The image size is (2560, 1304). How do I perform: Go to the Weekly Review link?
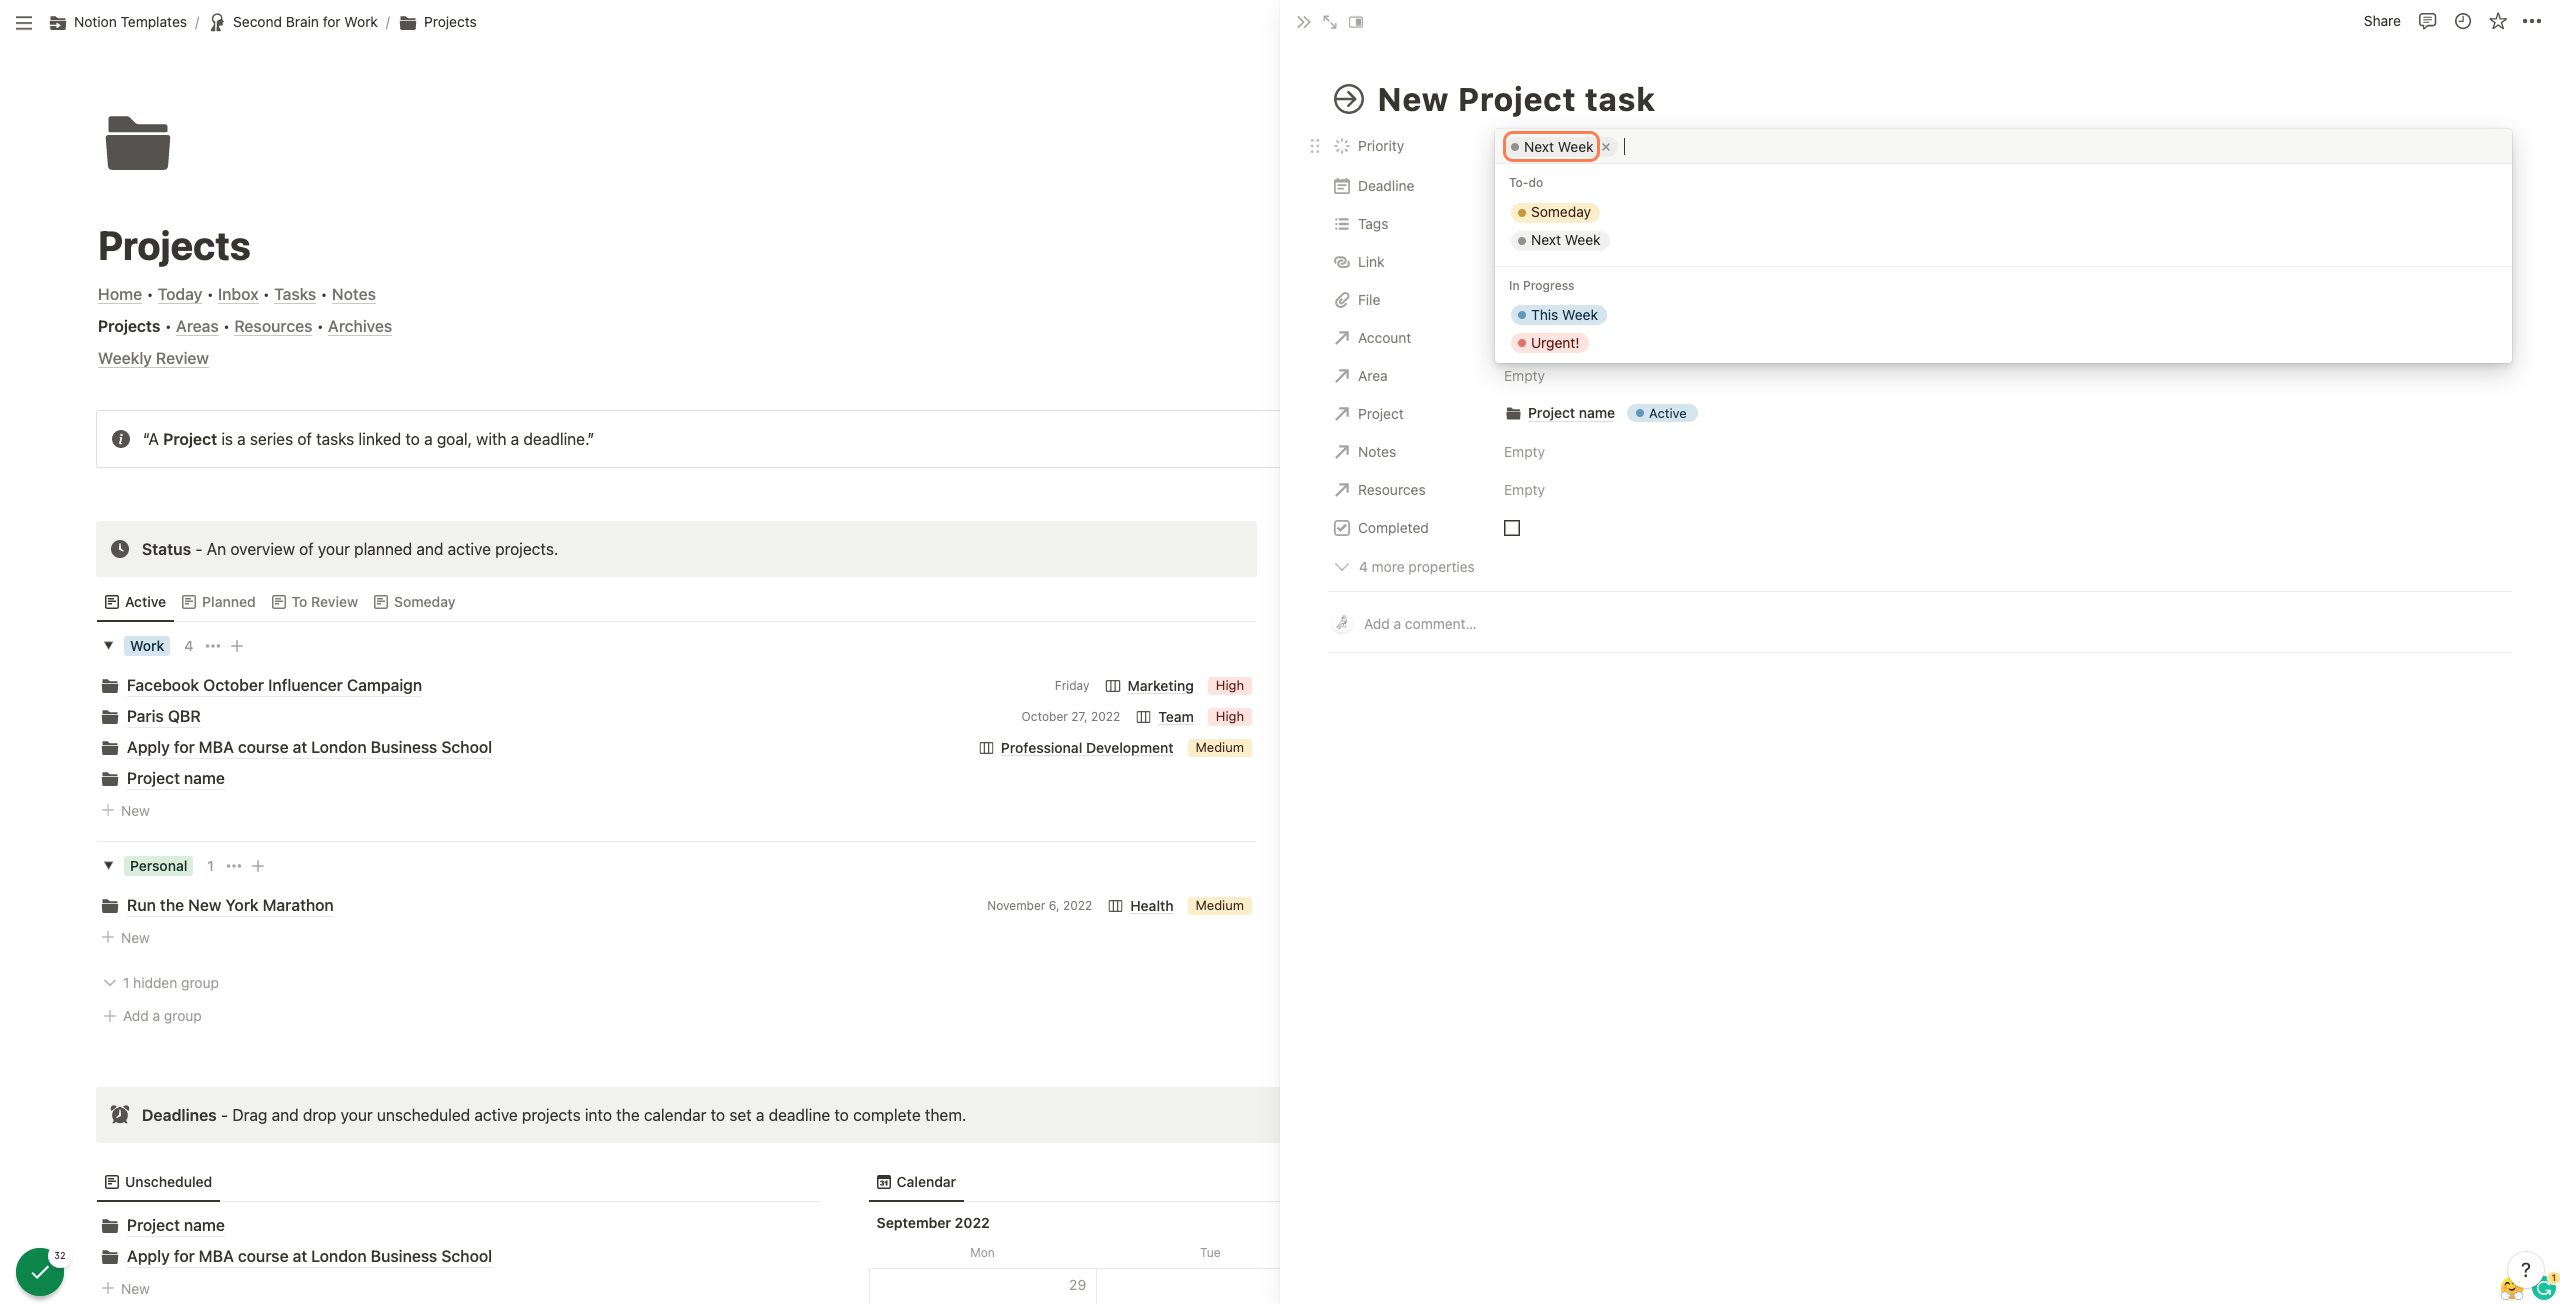(x=153, y=358)
